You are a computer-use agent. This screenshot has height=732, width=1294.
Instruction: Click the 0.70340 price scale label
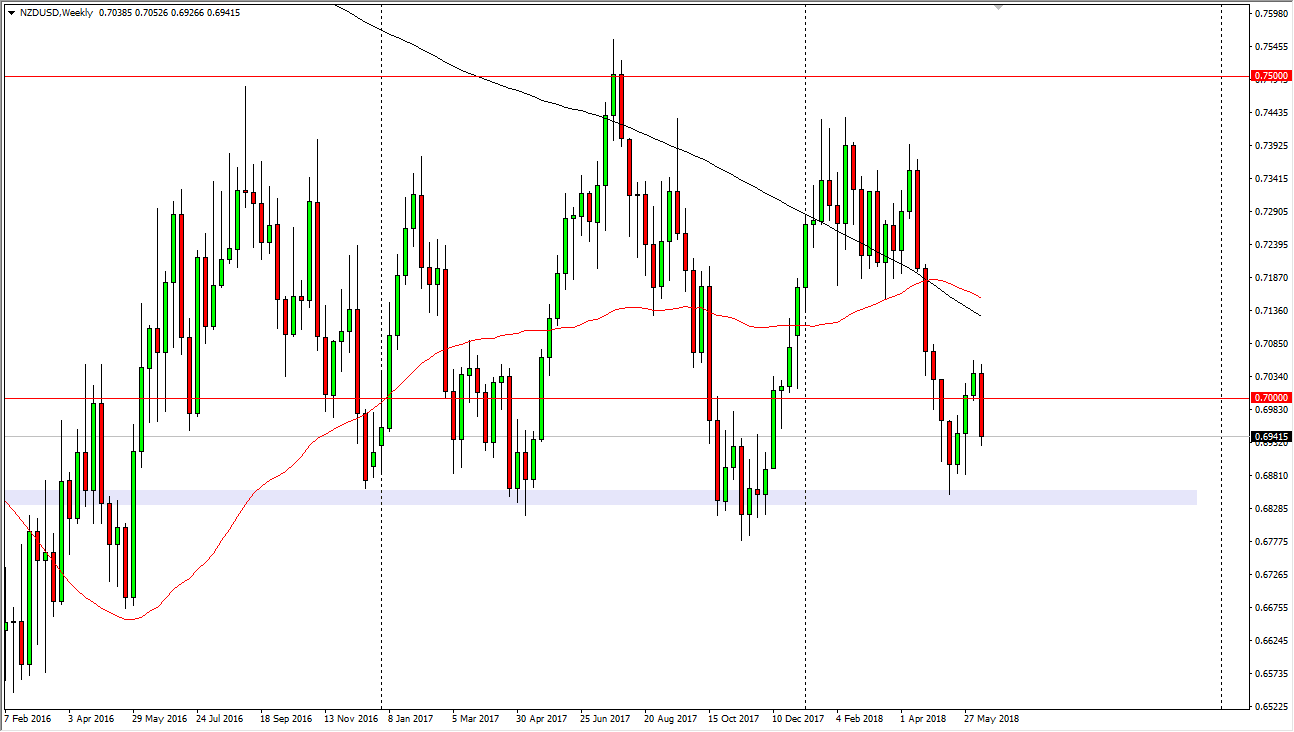pyautogui.click(x=1270, y=377)
